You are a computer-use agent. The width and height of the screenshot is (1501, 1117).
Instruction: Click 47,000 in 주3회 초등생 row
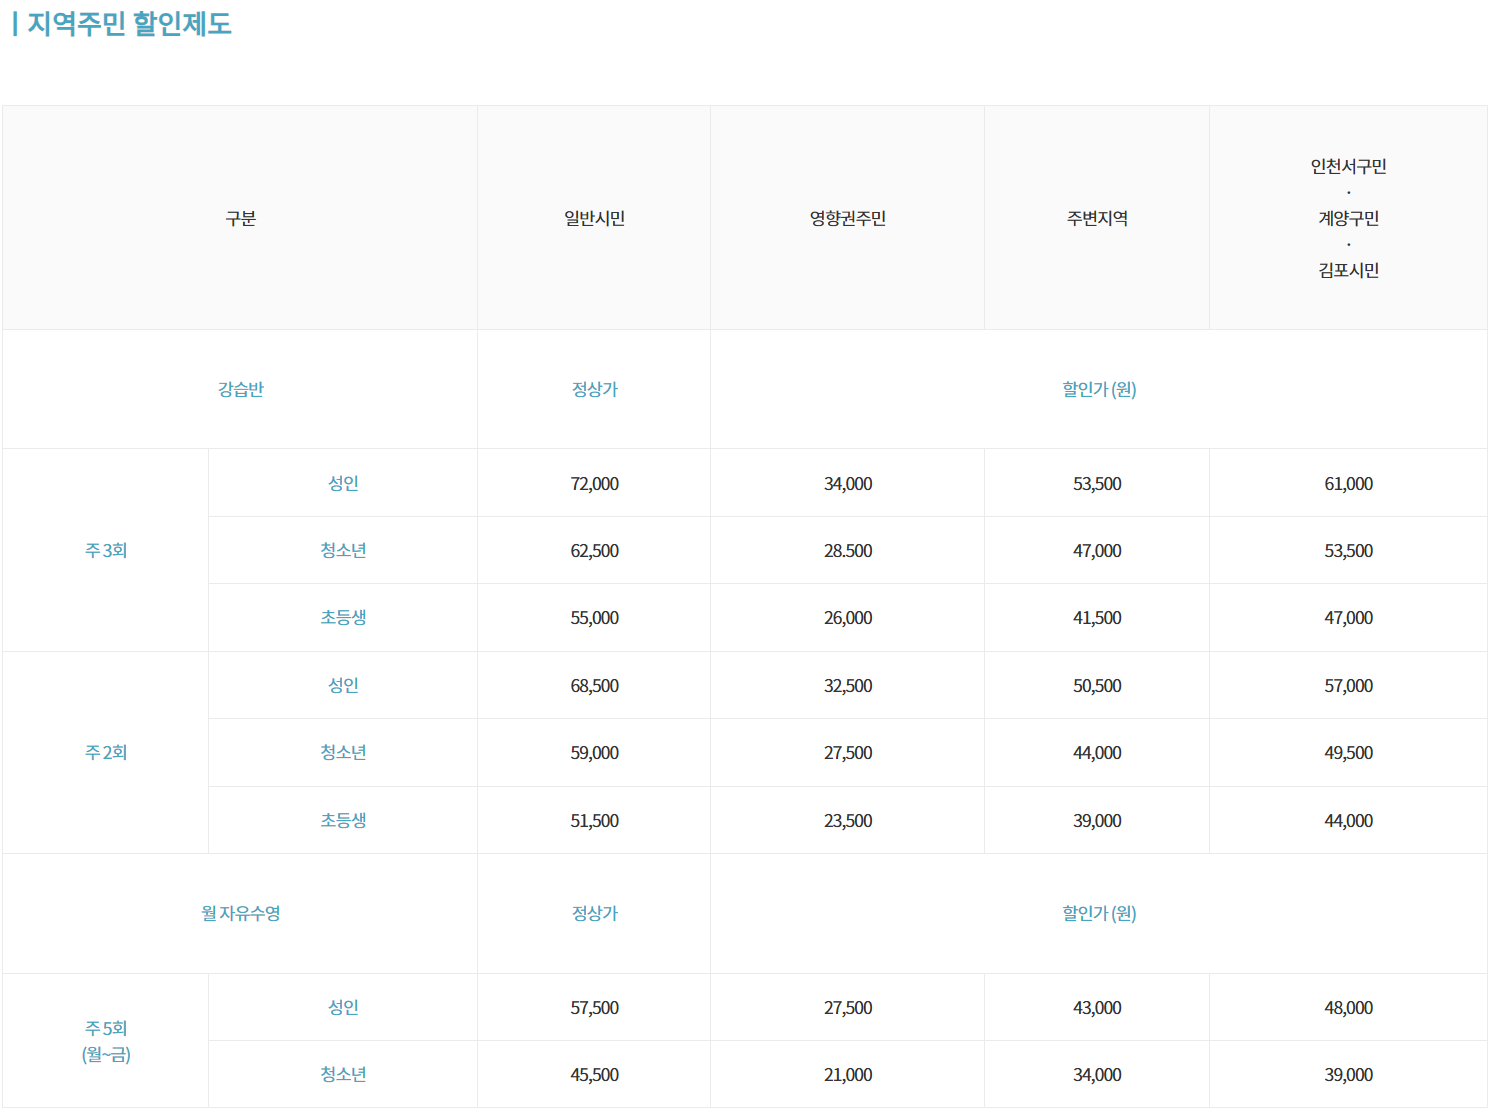[x=1348, y=618]
